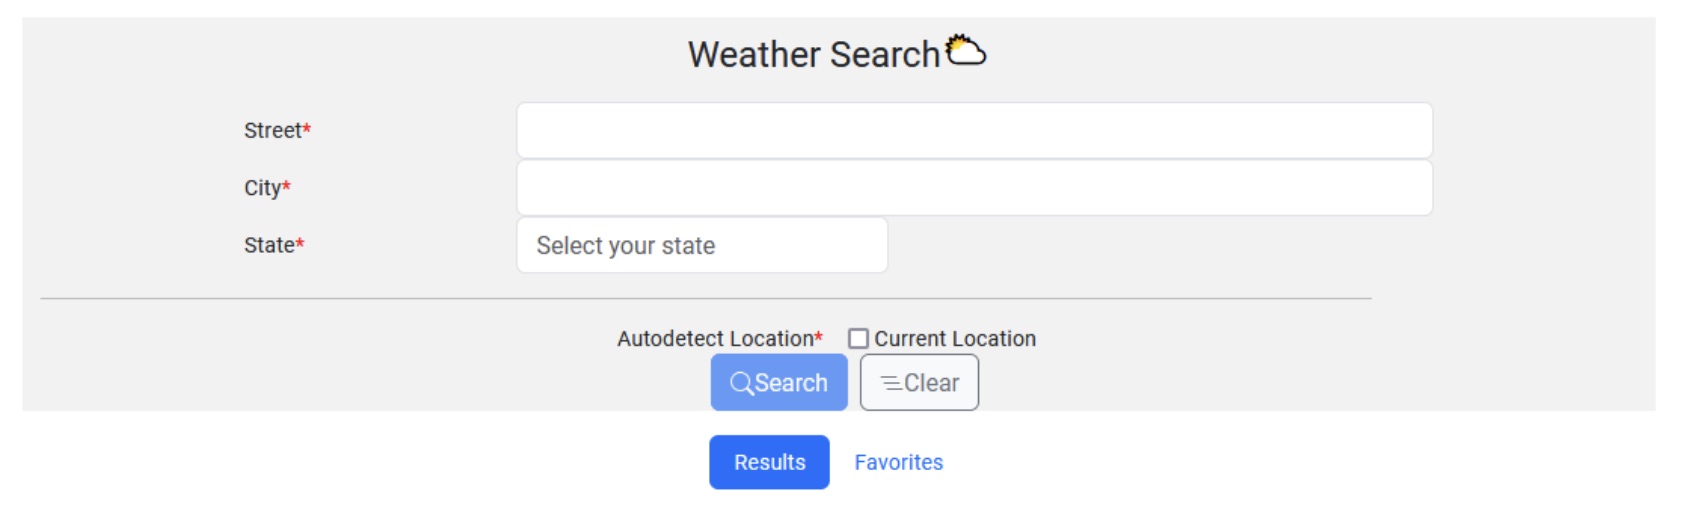Click the red asterisk next to Street
The width and height of the screenshot is (1684, 506).
click(x=307, y=129)
